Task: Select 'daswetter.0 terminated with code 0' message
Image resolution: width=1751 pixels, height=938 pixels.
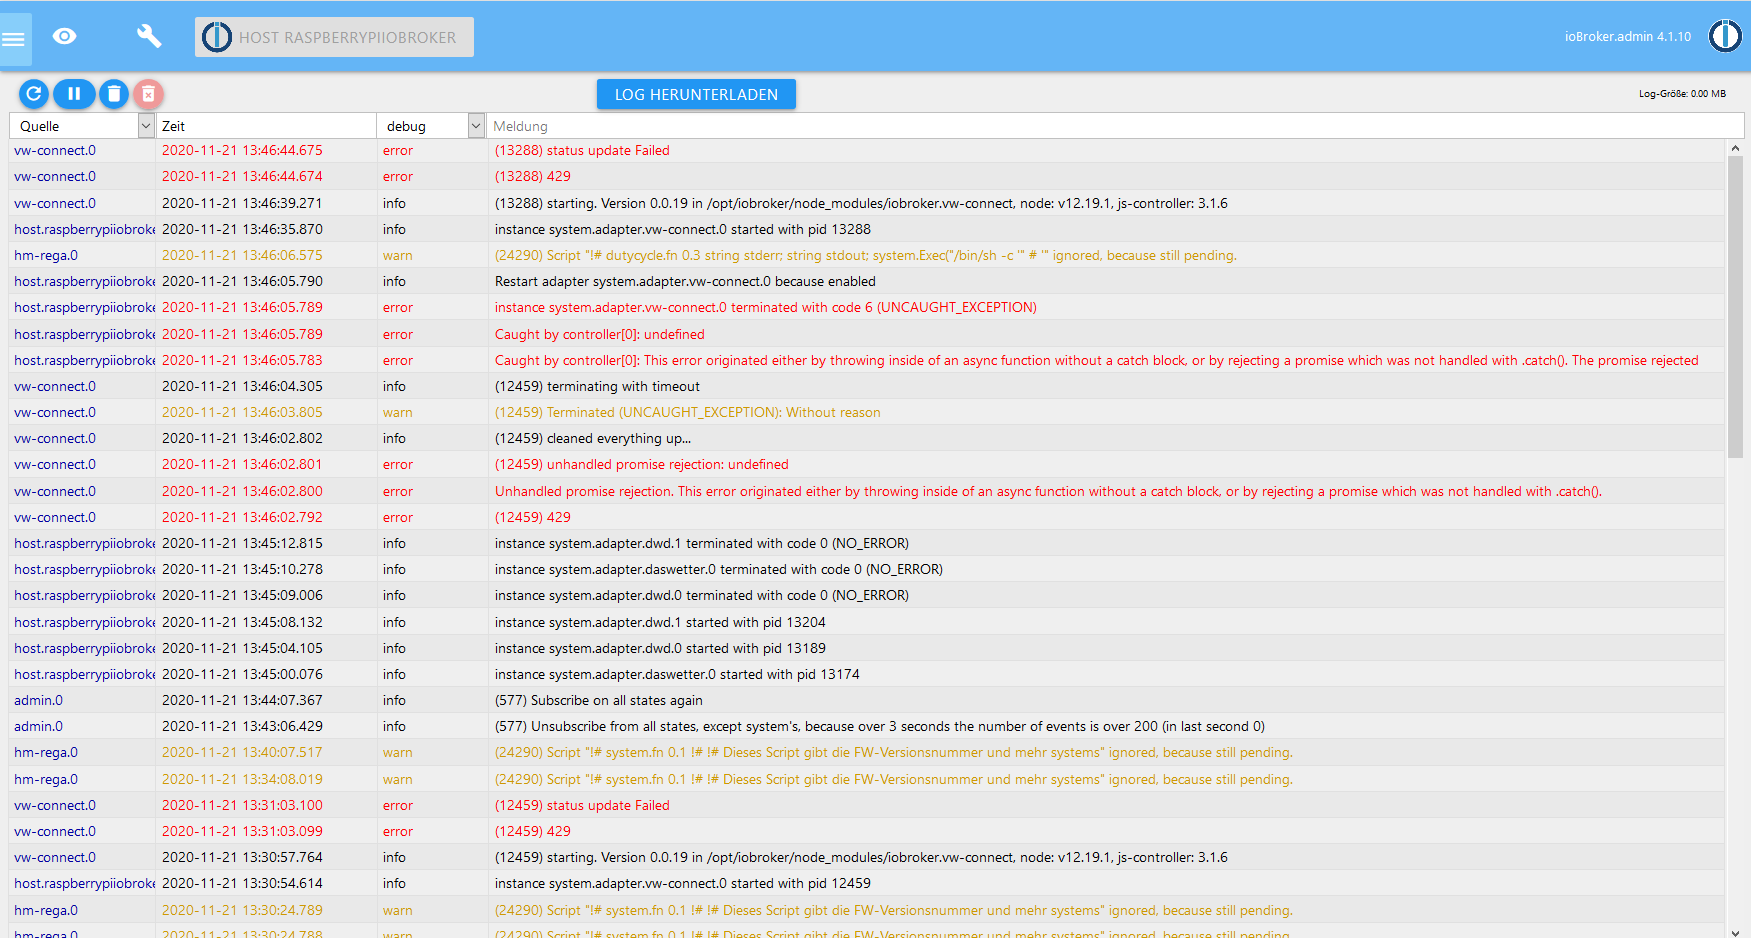Action: click(x=718, y=569)
